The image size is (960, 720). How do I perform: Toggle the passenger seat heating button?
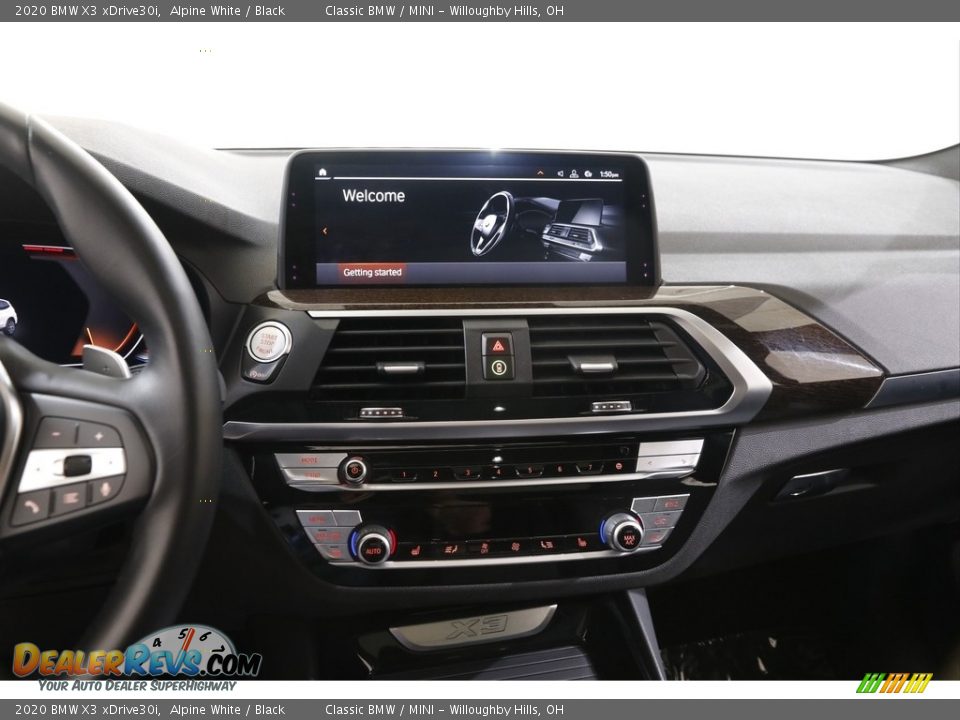[x=580, y=542]
